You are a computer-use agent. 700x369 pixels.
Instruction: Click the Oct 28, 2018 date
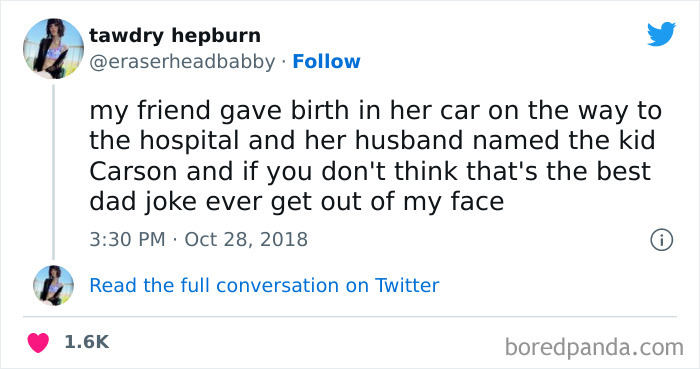(x=246, y=240)
